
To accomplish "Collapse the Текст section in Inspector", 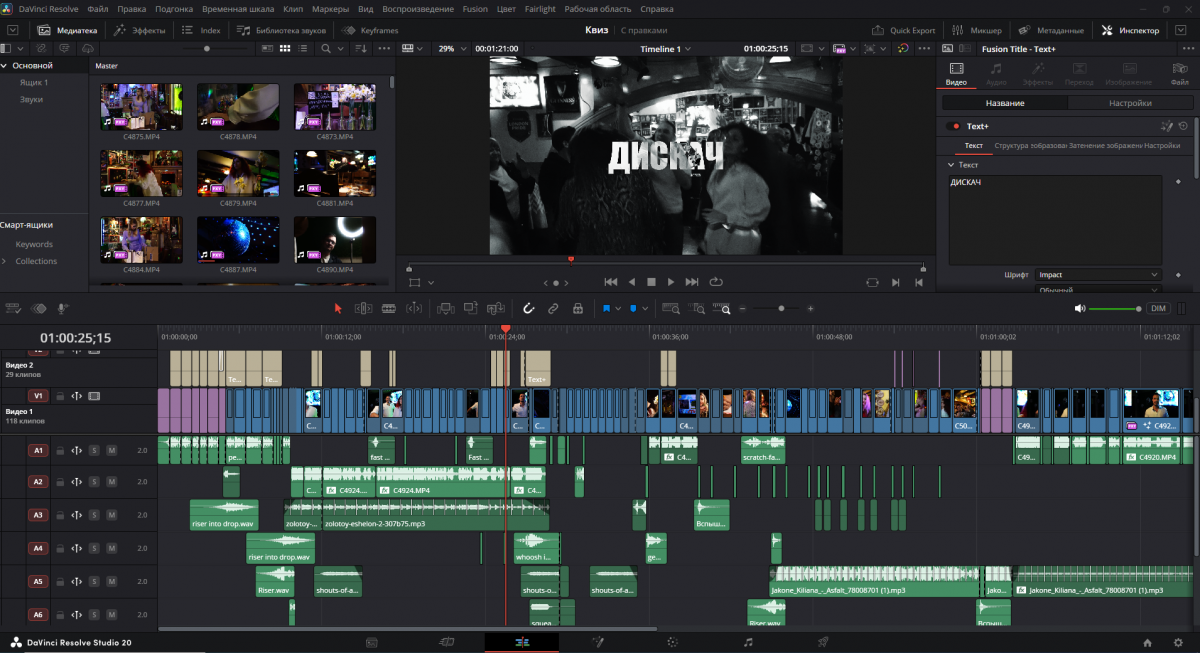I will [x=952, y=164].
